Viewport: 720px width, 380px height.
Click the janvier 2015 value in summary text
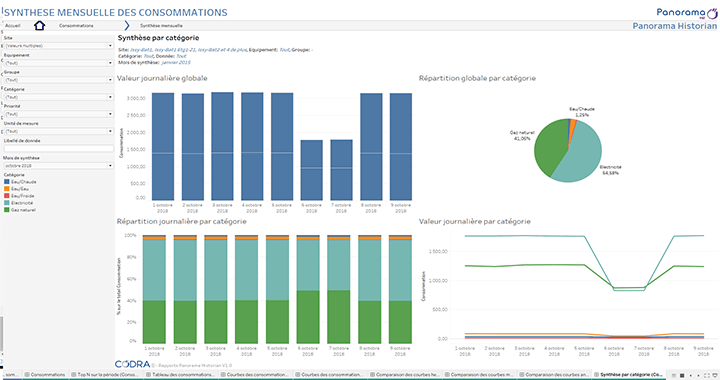(x=175, y=62)
